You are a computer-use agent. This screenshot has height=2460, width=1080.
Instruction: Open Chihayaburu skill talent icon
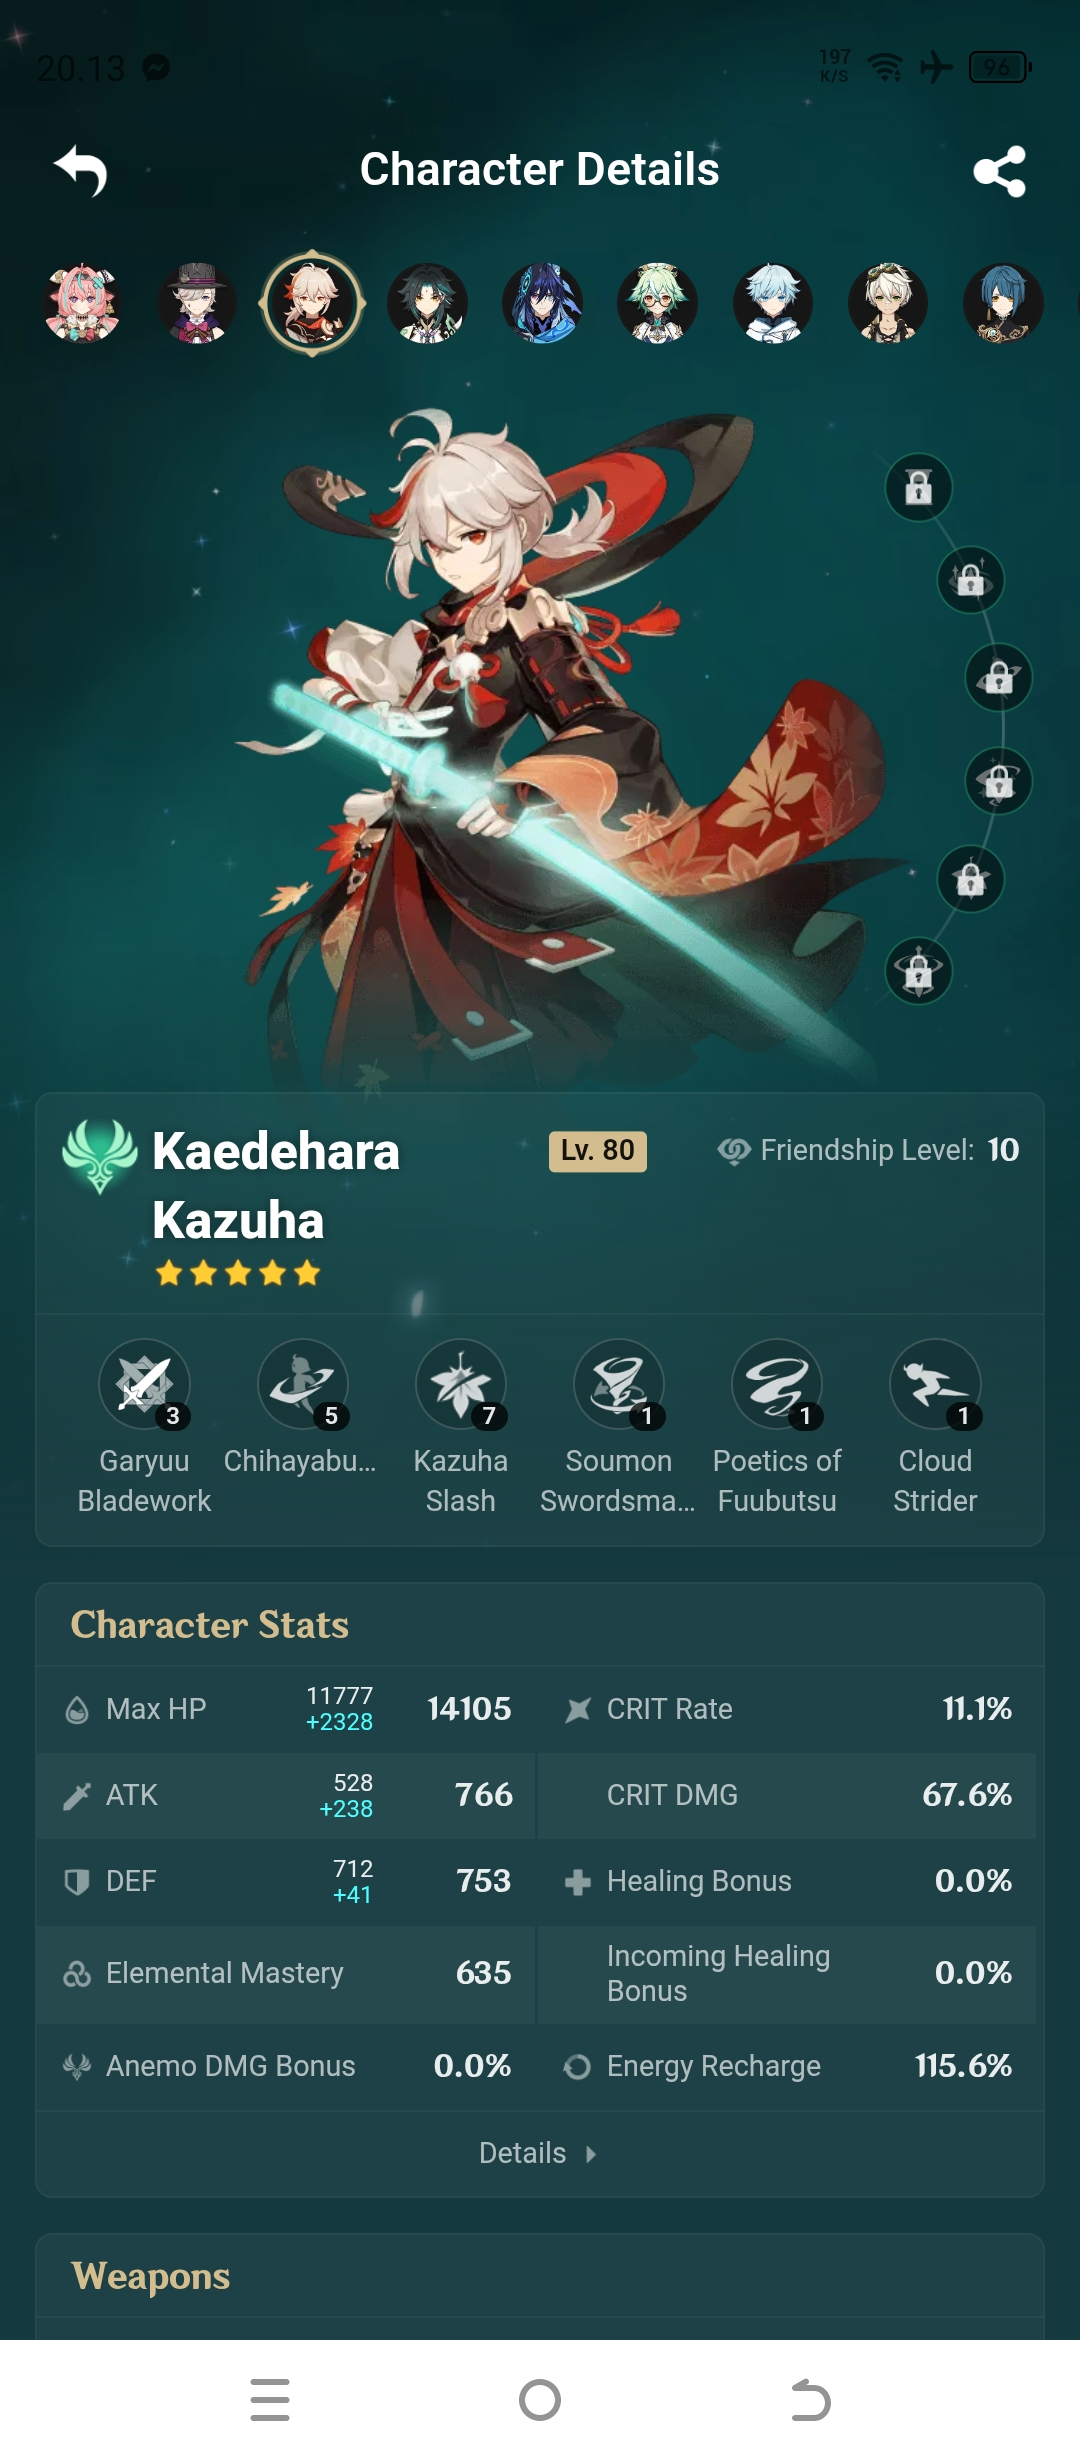[x=303, y=1384]
